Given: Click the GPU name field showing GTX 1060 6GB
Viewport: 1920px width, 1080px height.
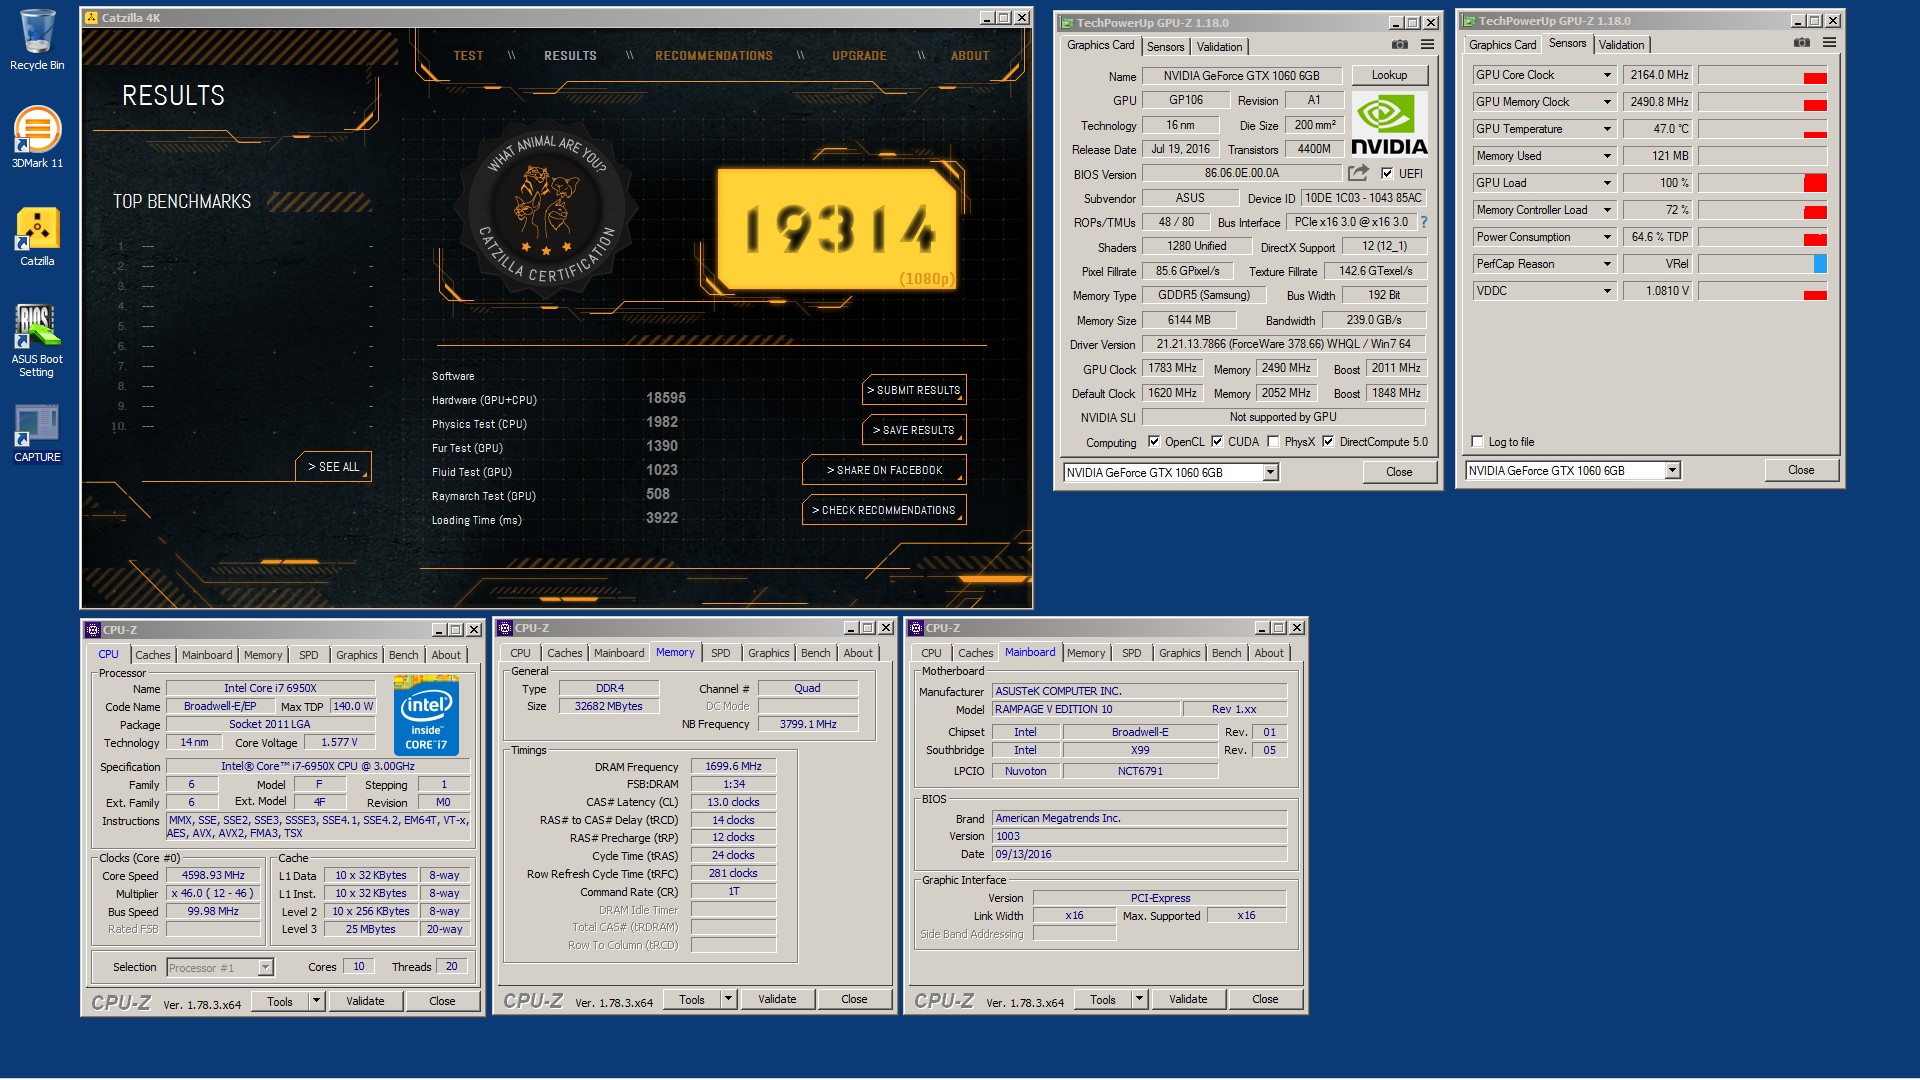Looking at the screenshot, I should click(x=1241, y=76).
